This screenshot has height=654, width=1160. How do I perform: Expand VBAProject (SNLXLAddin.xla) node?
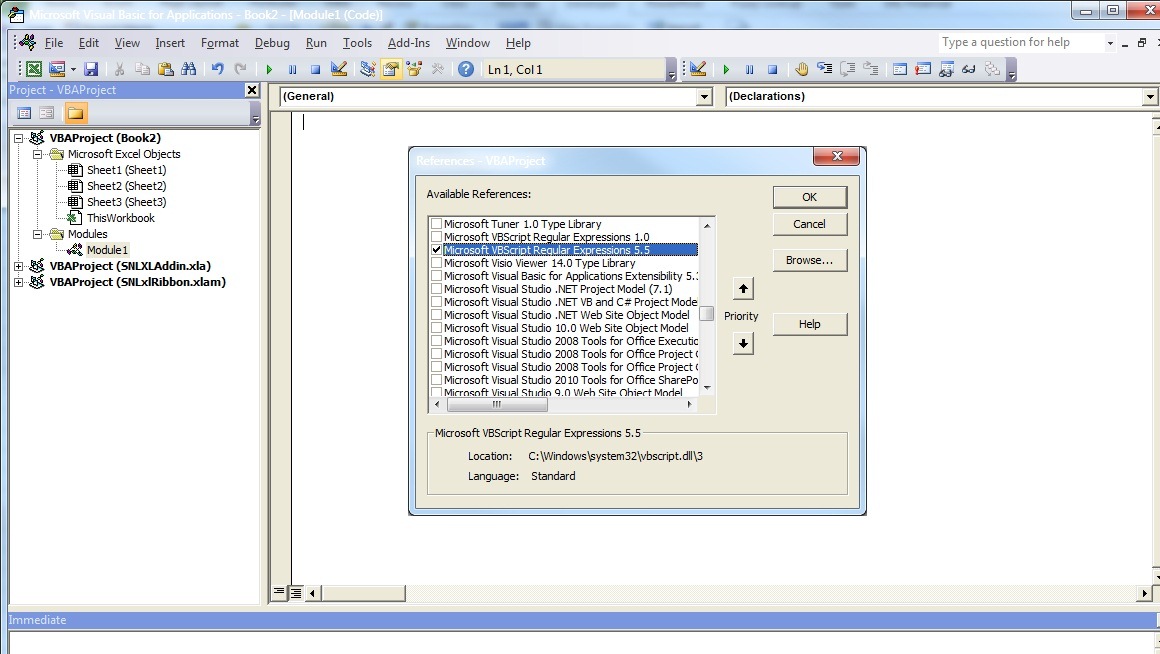(x=18, y=266)
